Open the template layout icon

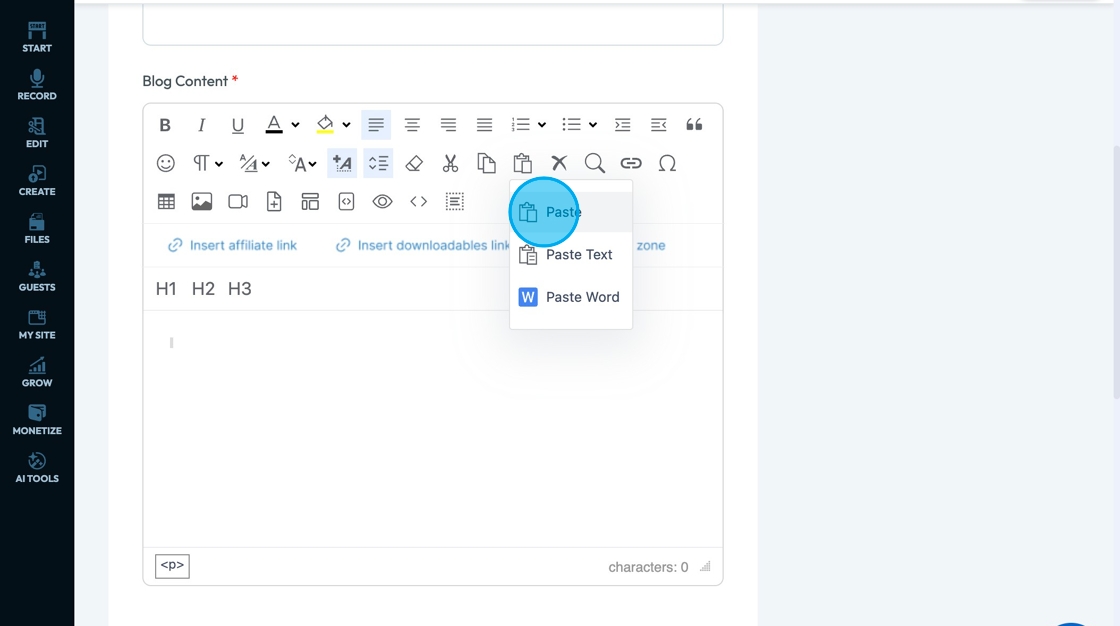[x=310, y=202]
